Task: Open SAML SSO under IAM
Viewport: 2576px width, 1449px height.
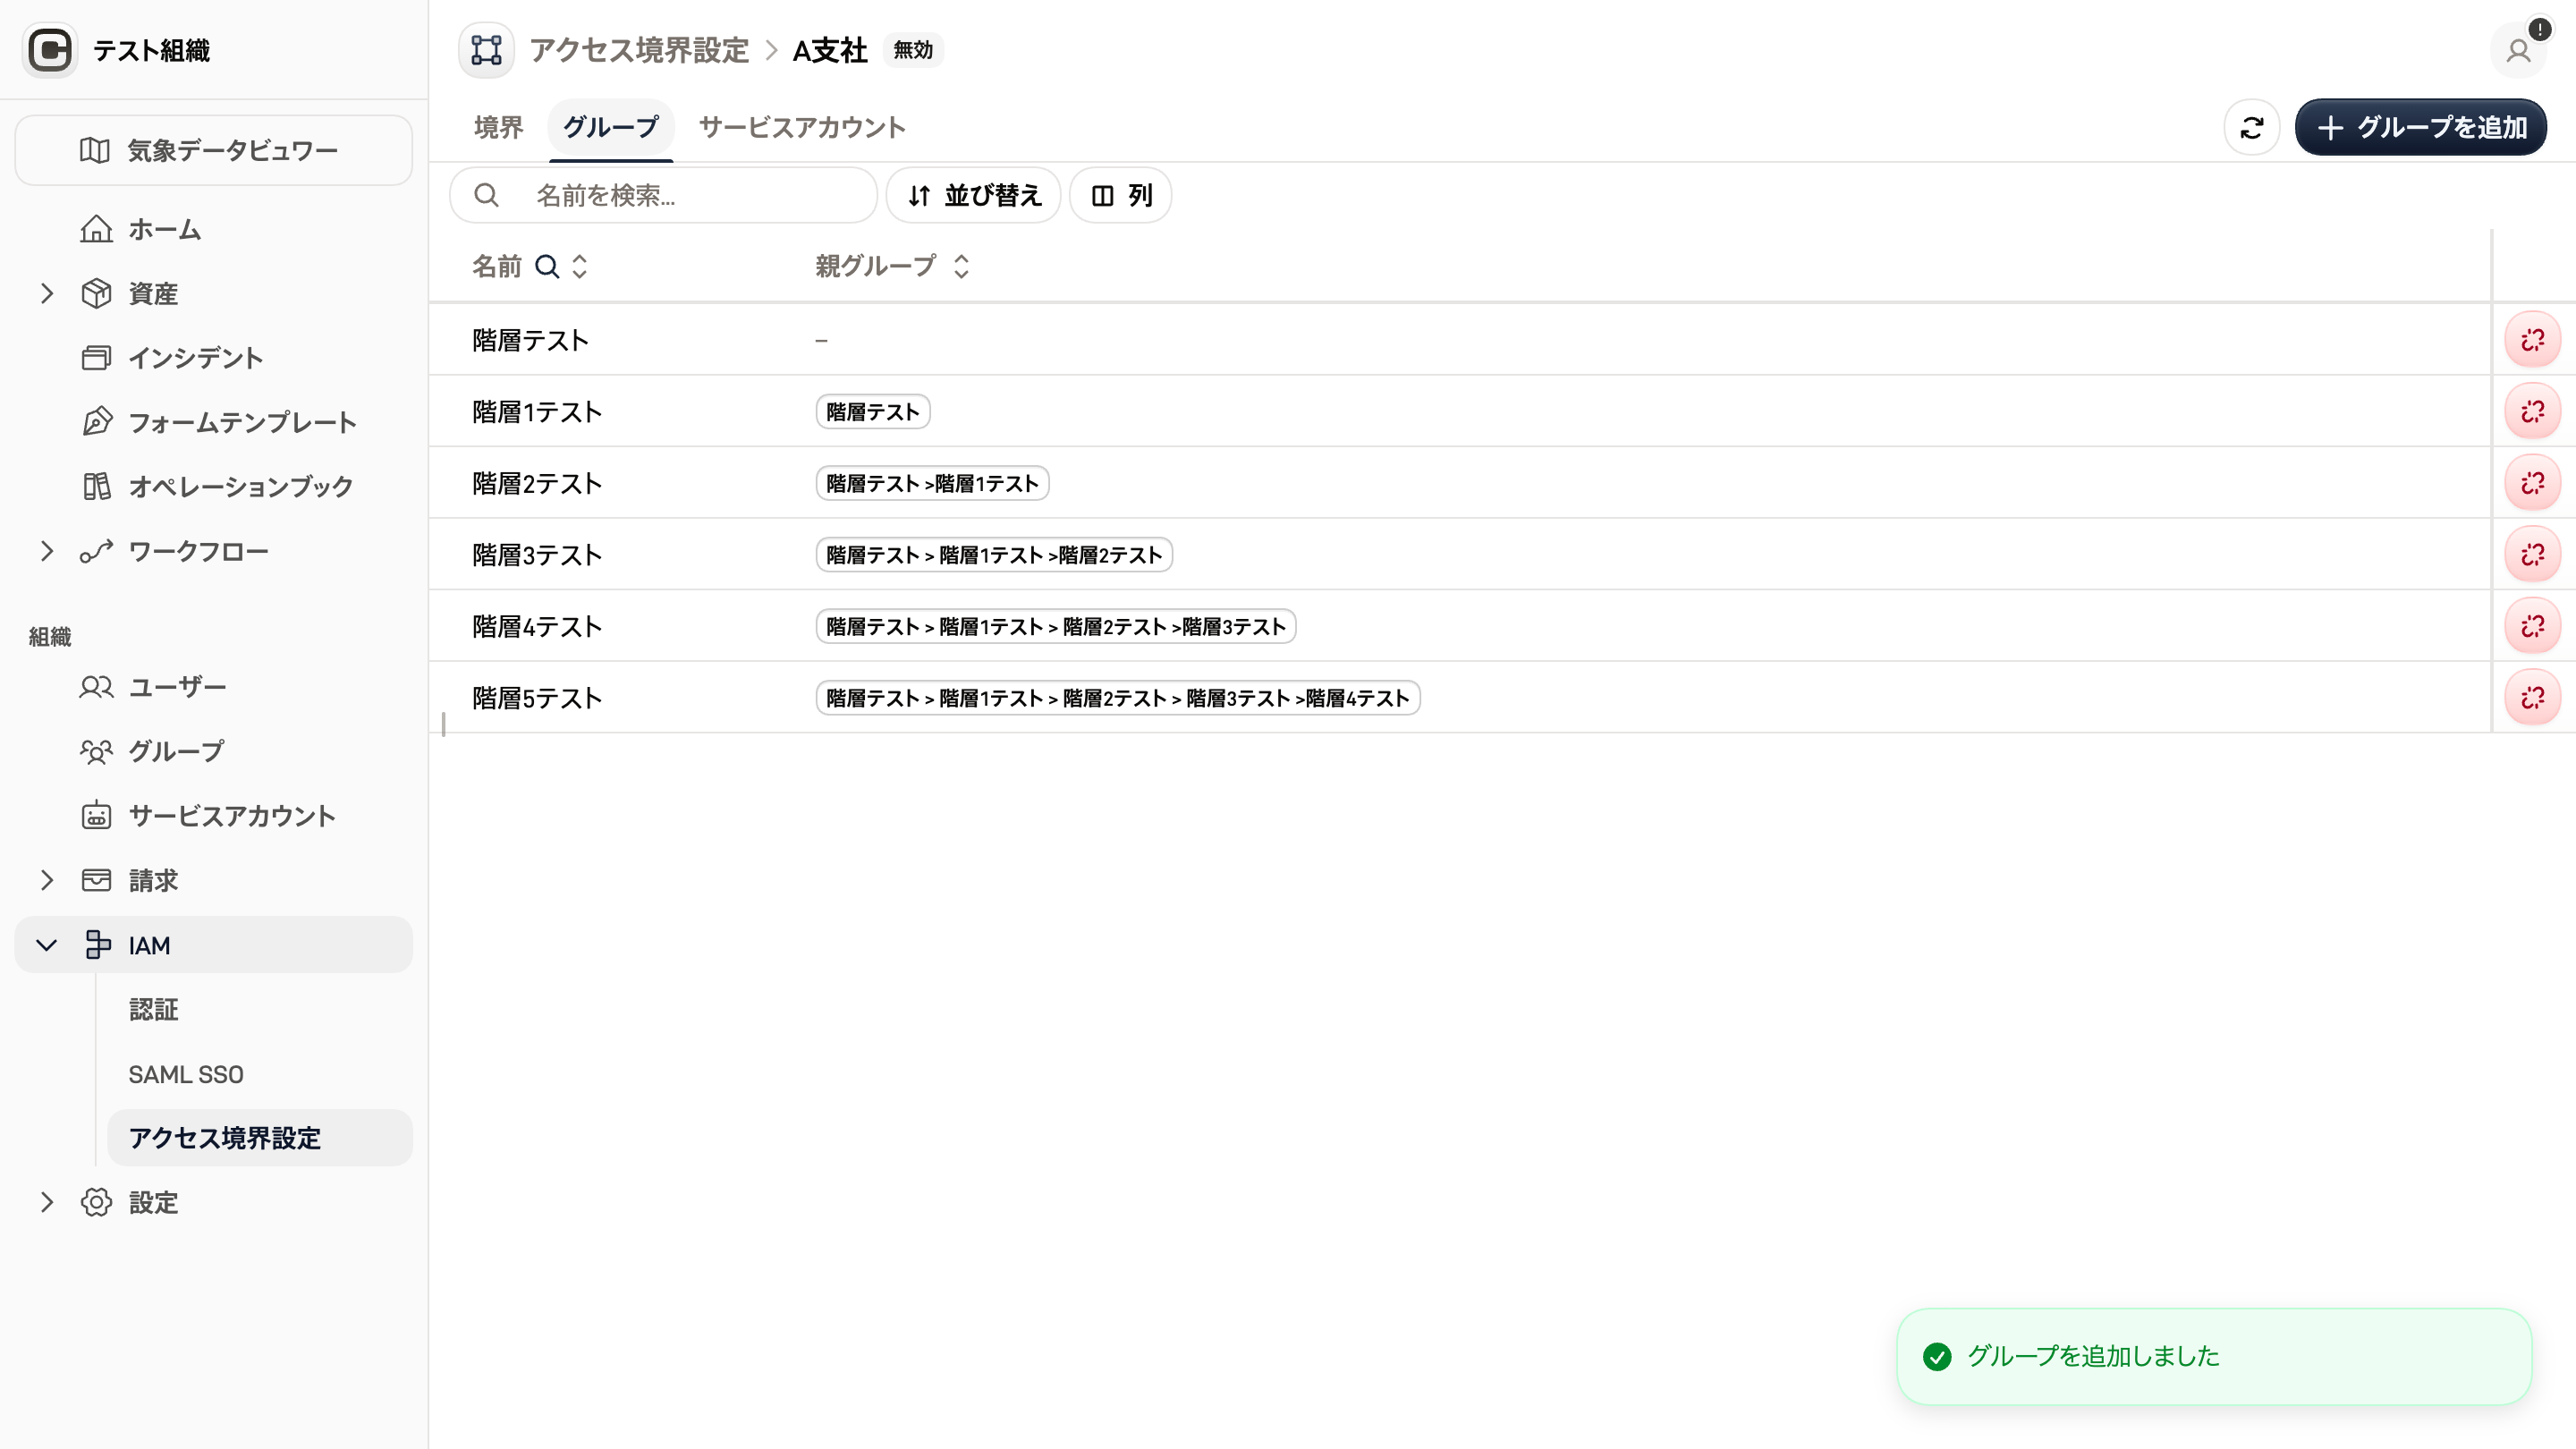Action: (x=186, y=1074)
